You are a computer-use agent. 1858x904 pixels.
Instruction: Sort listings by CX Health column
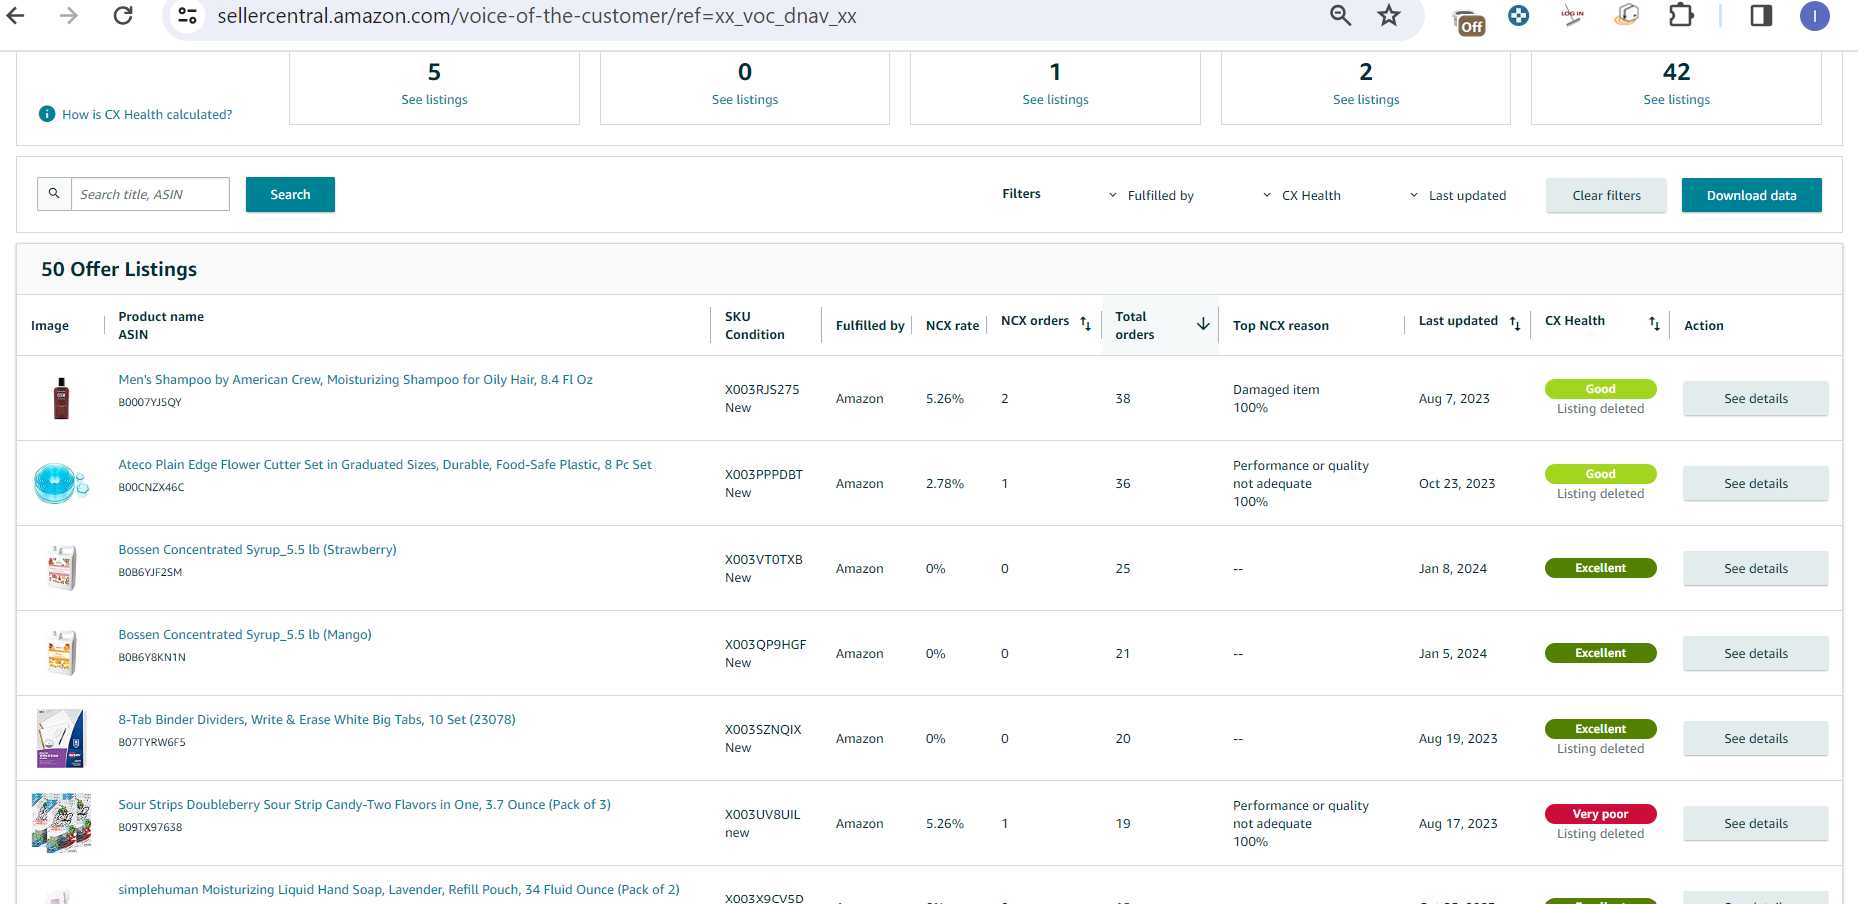click(1654, 323)
